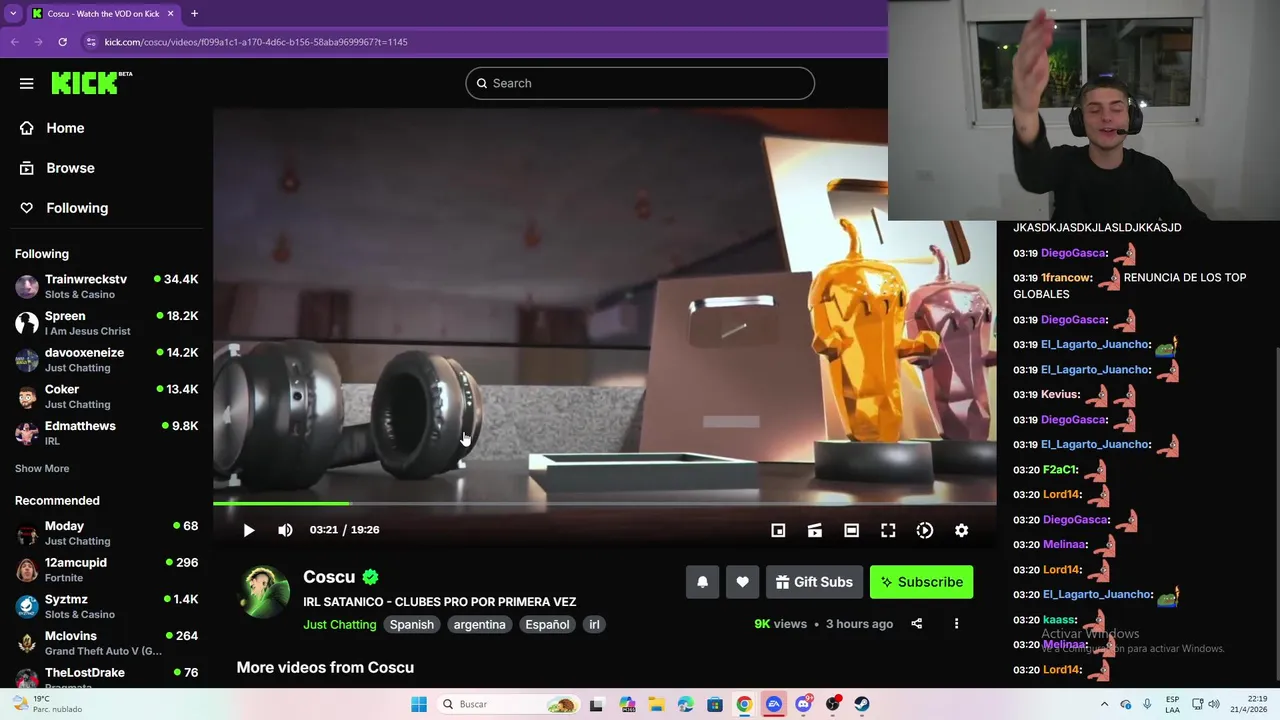
Task: Open Trainwreckstv channel from Following list
Action: click(x=106, y=286)
